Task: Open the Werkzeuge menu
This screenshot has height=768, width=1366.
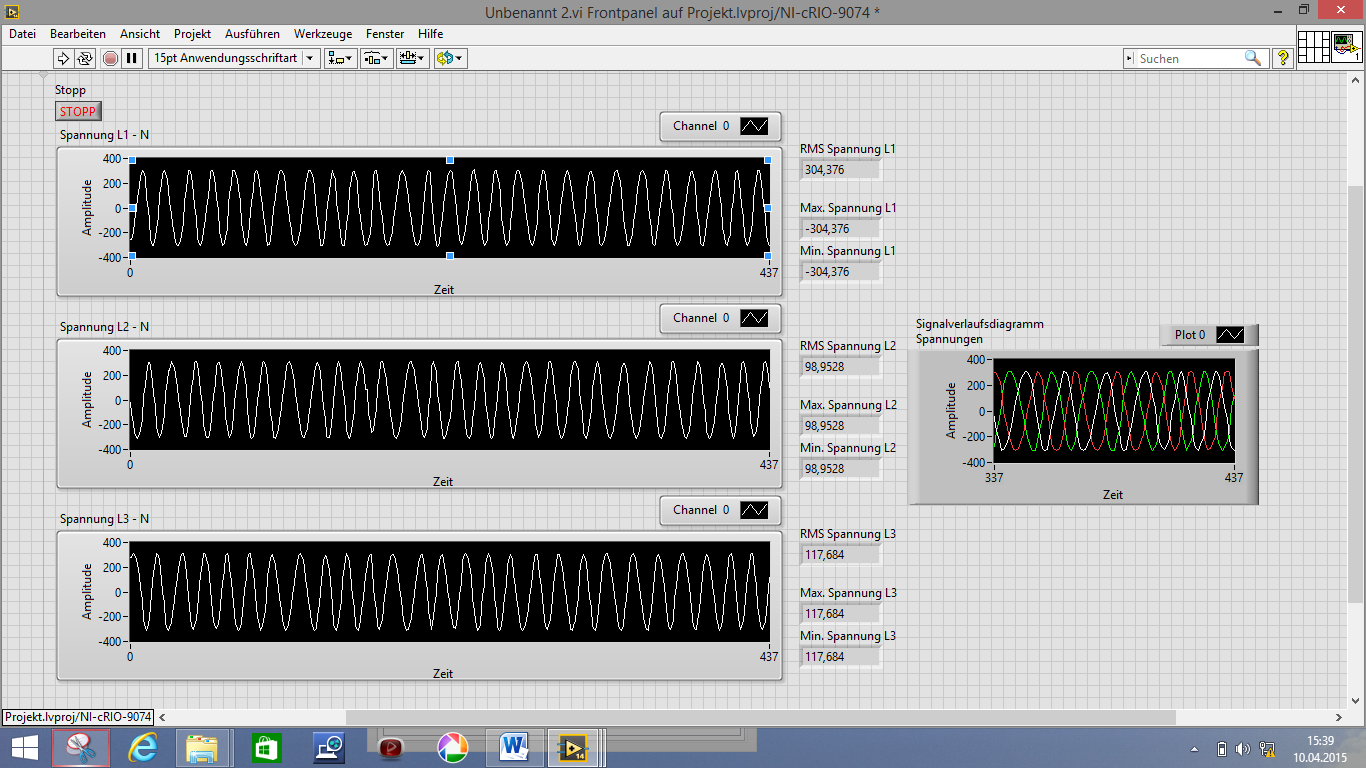Action: click(323, 34)
